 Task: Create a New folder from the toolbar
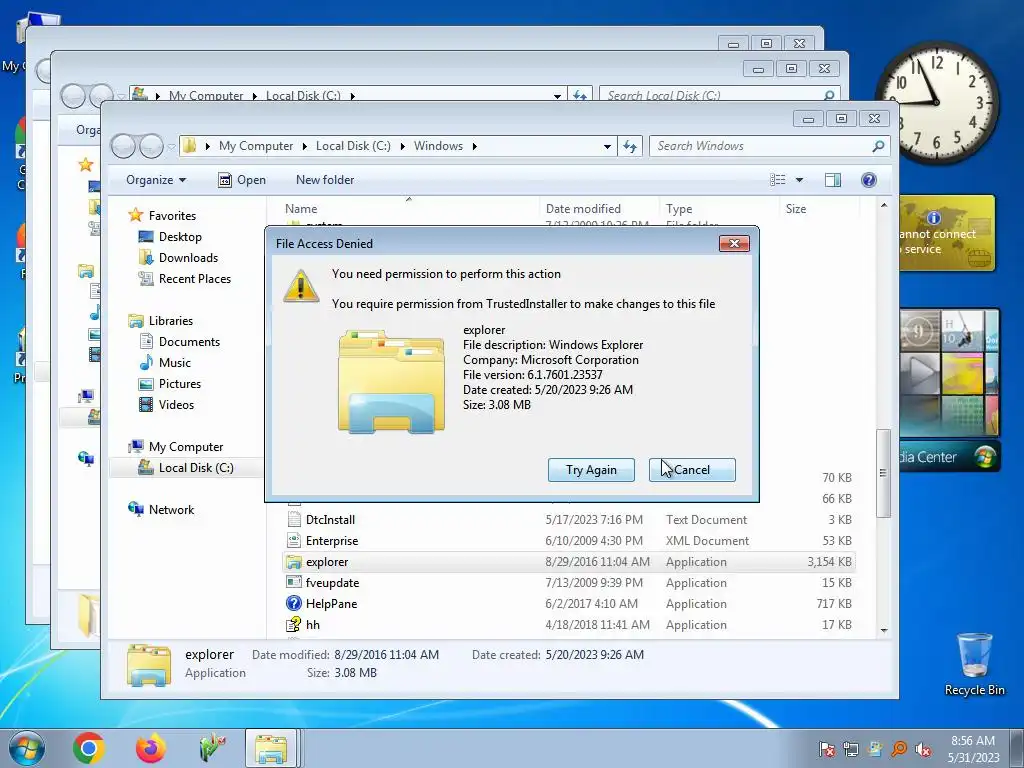(325, 180)
